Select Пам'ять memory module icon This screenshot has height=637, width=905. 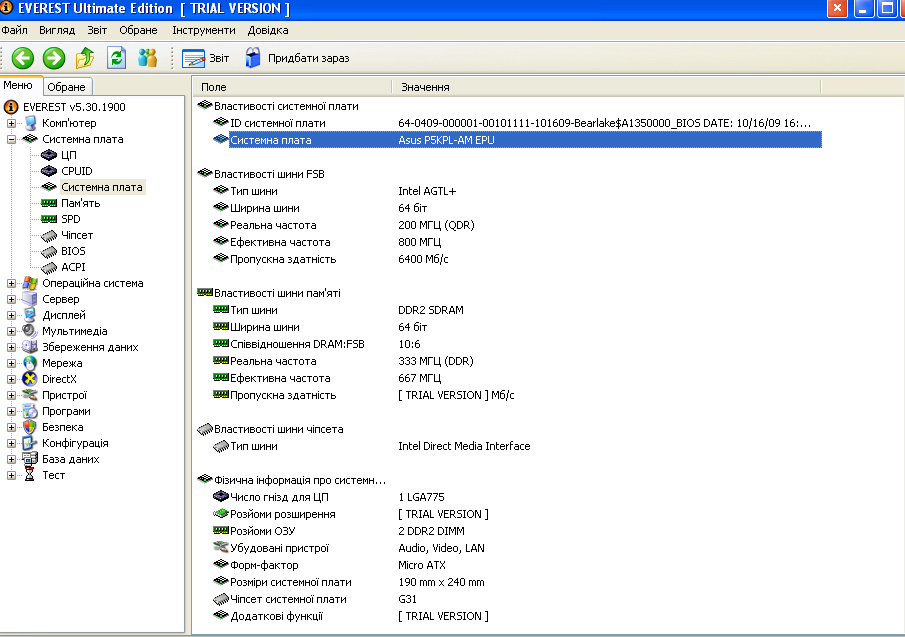point(49,203)
